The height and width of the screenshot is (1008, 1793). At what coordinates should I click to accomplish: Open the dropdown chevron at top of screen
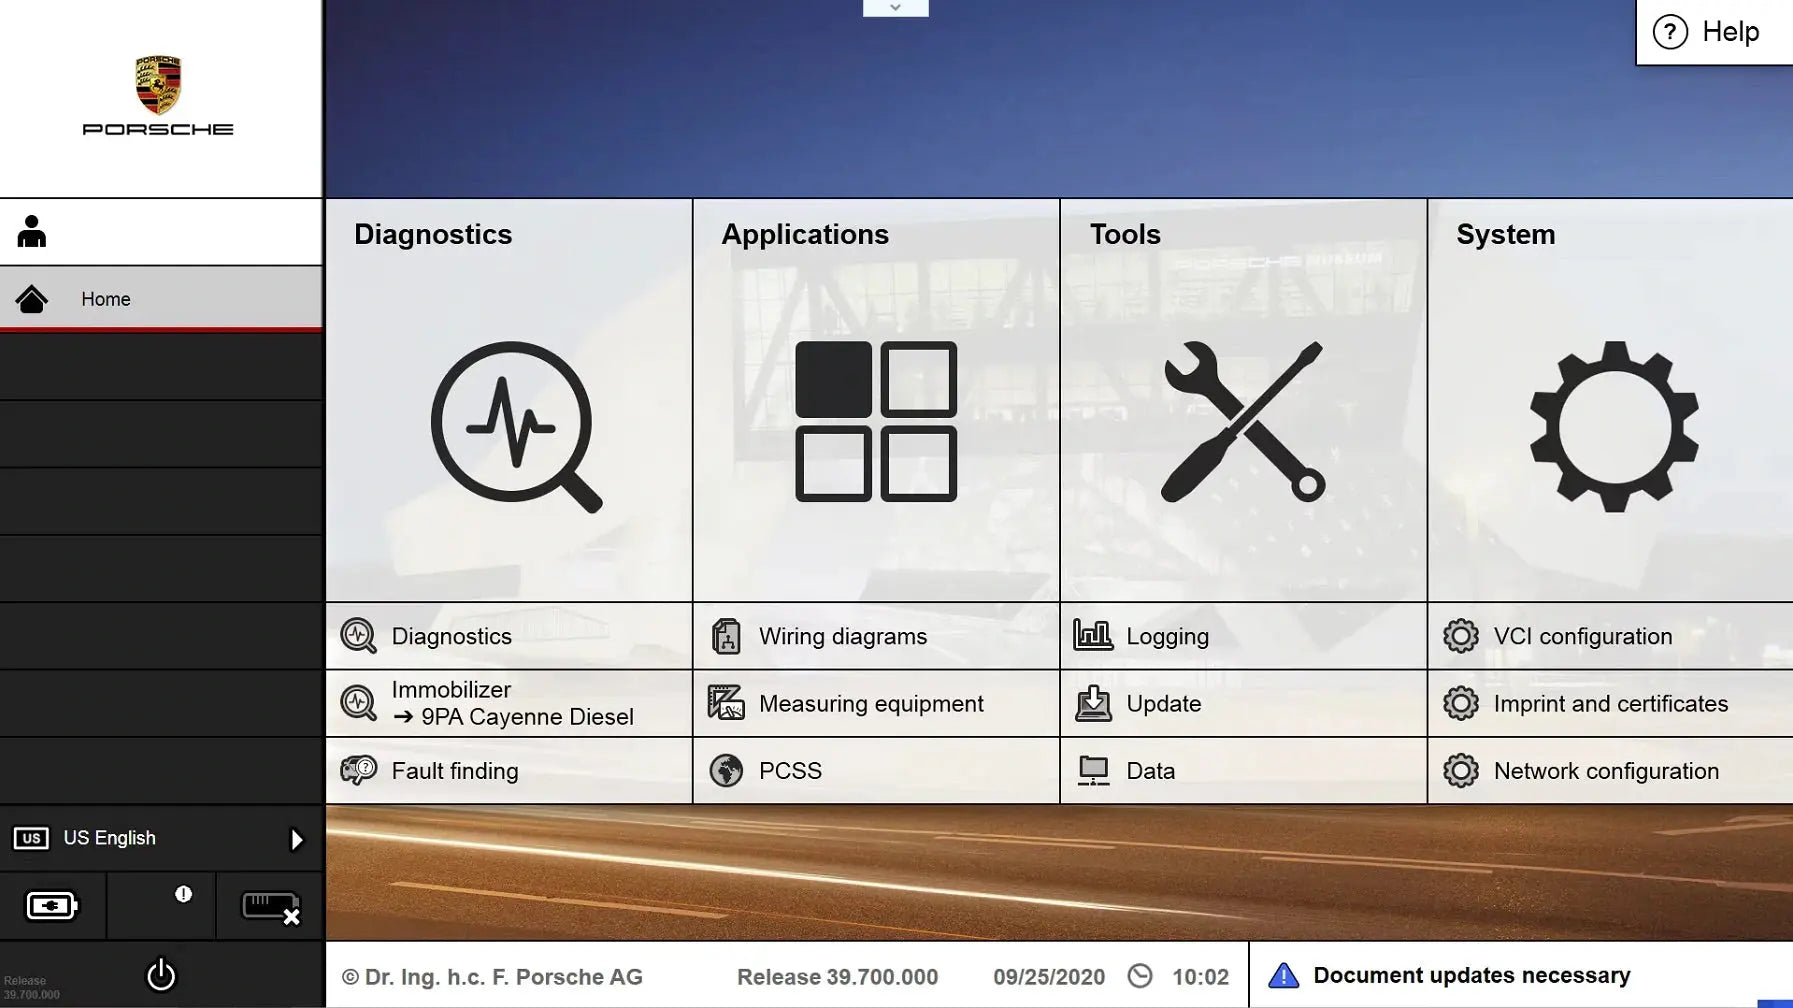[895, 7]
